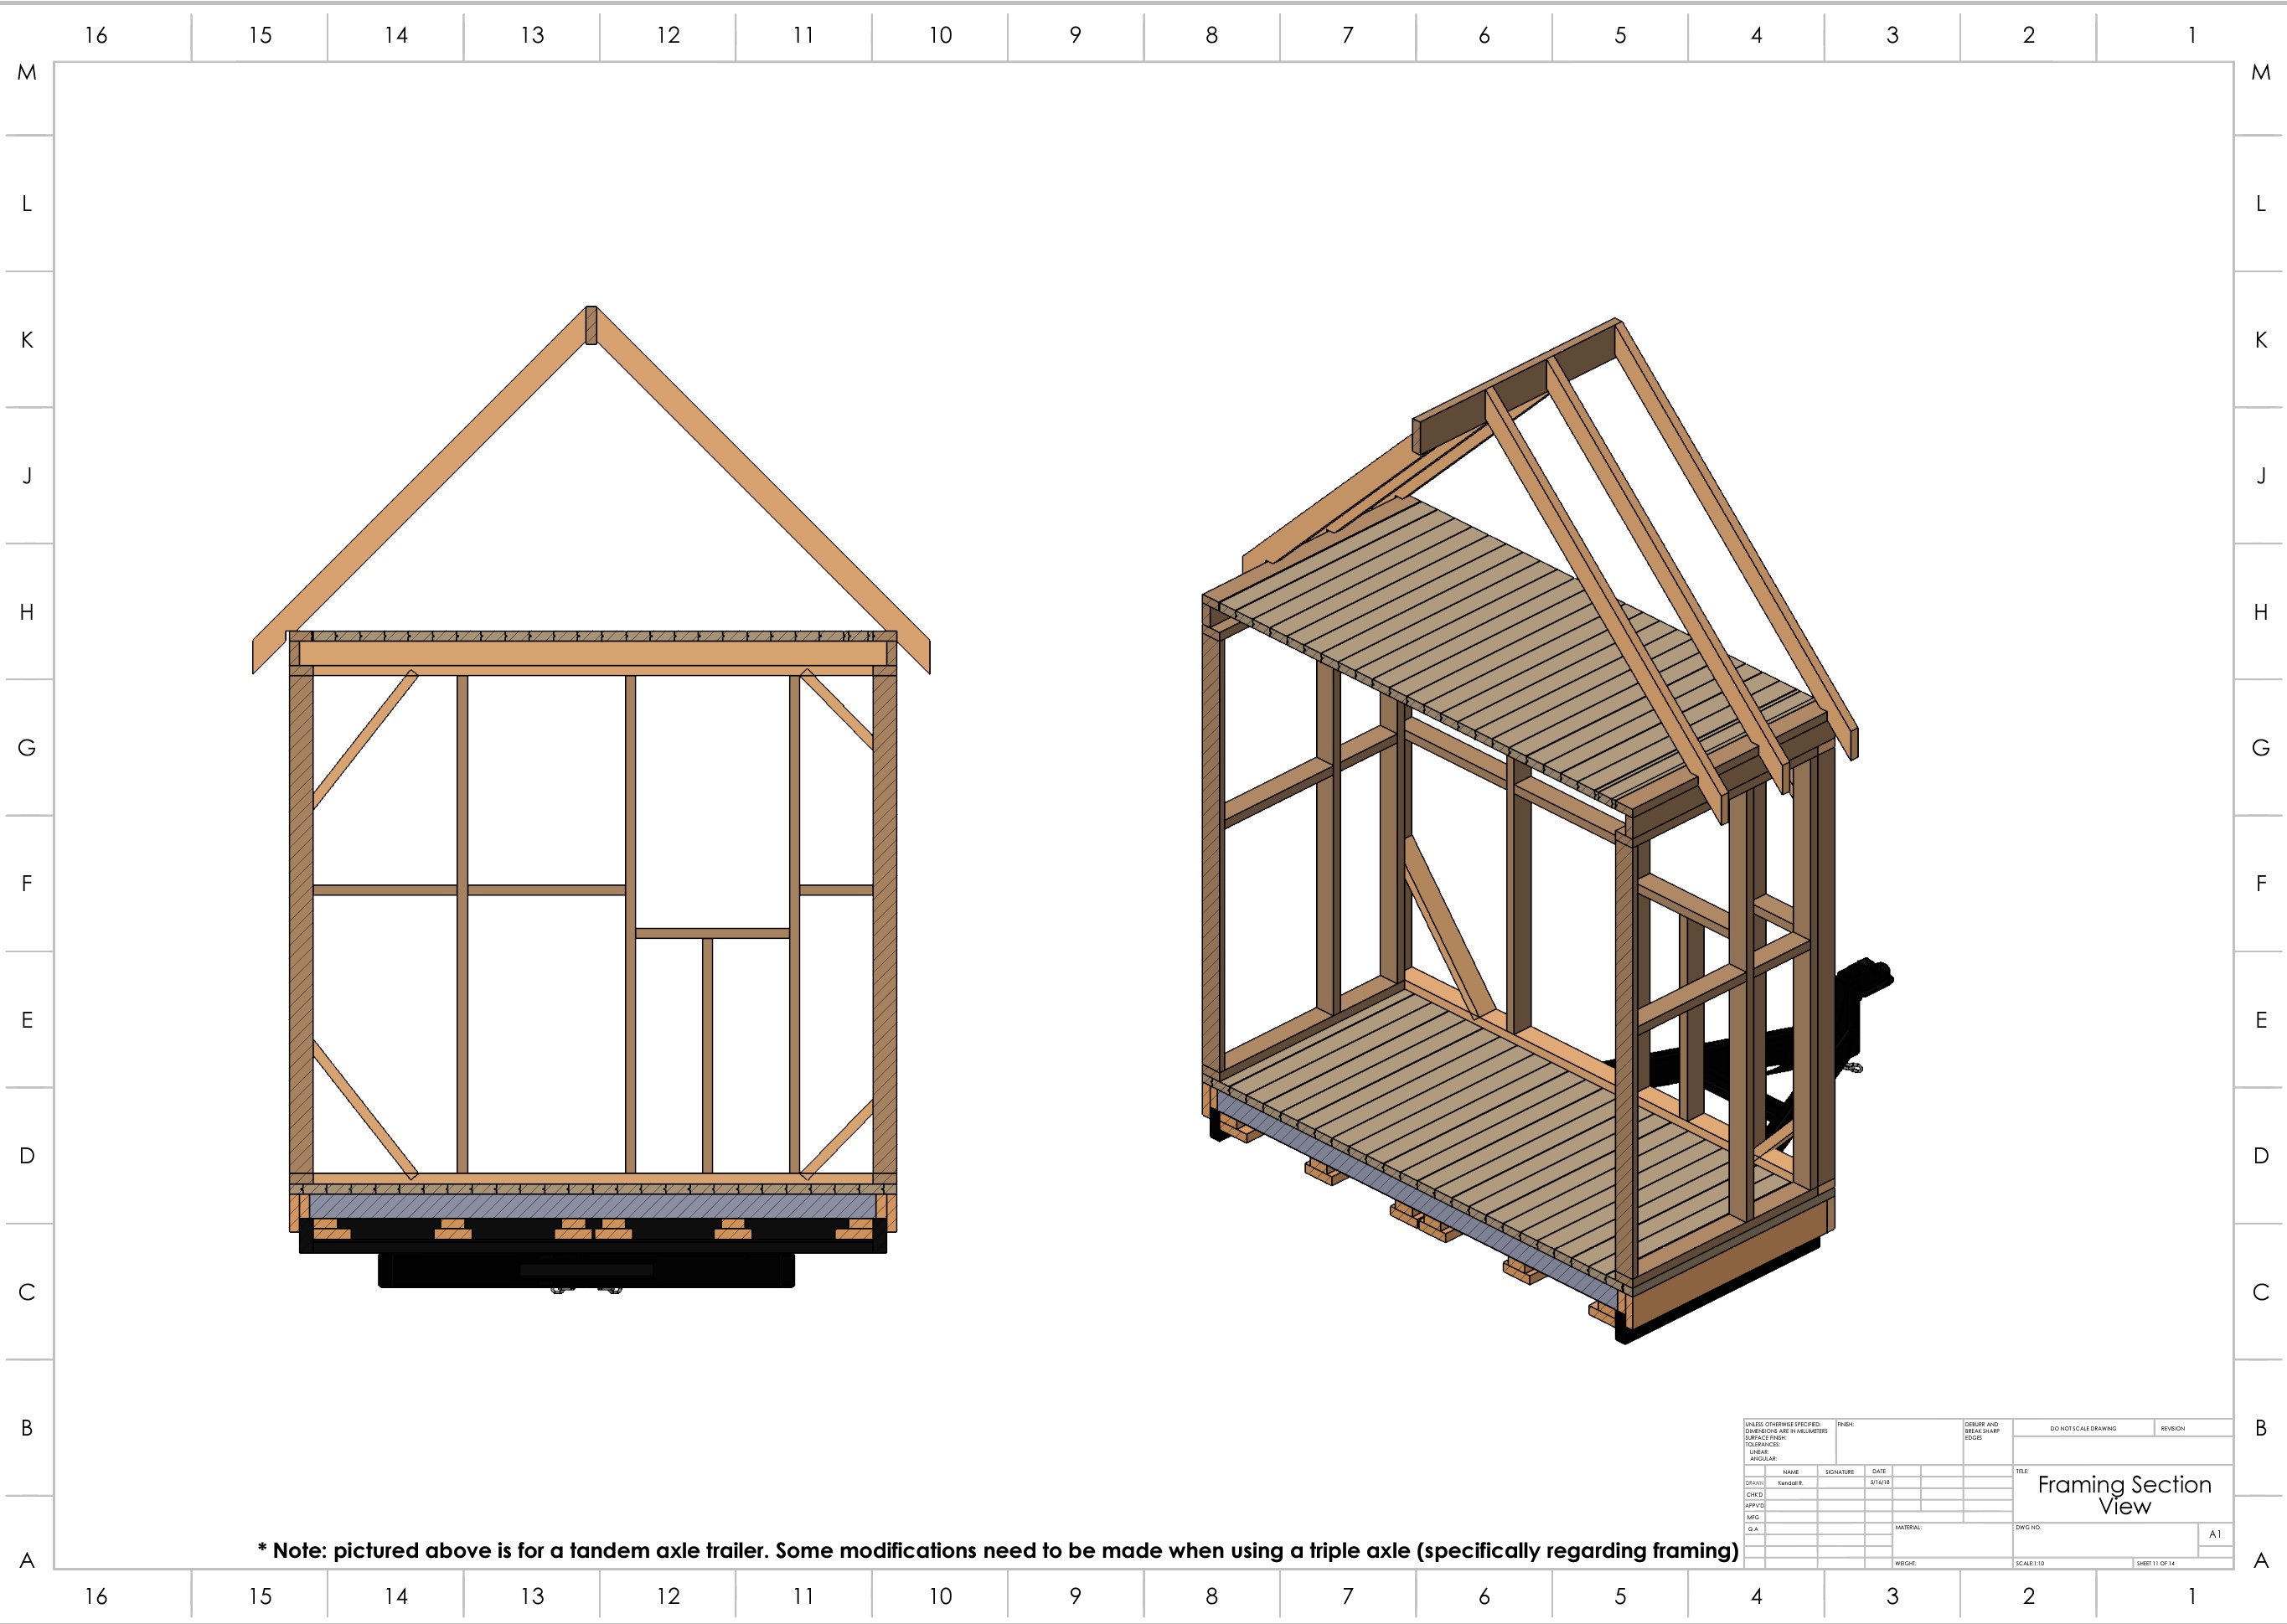The image size is (2287, 1624).
Task: Click the drawn-by name Kendall R.
Action: pyautogui.click(x=1790, y=1483)
